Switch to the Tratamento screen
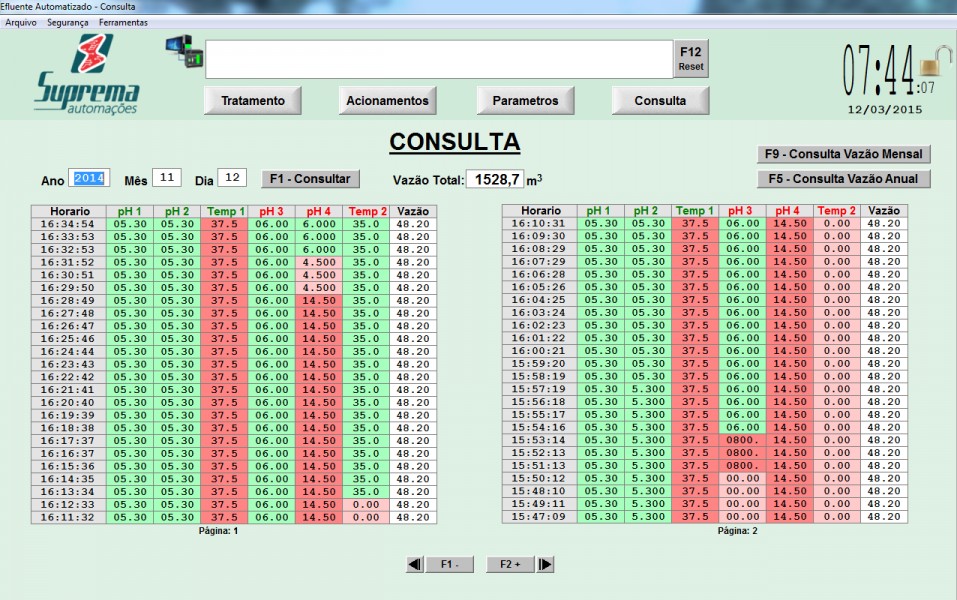 pos(253,101)
